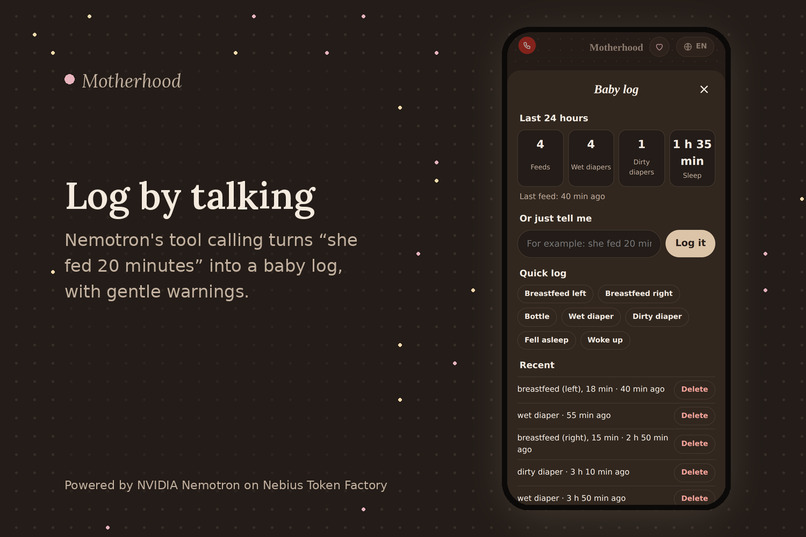Click the "Last feed: 40 min ago" text
Screen dimensions: 806x537
[x=562, y=196]
